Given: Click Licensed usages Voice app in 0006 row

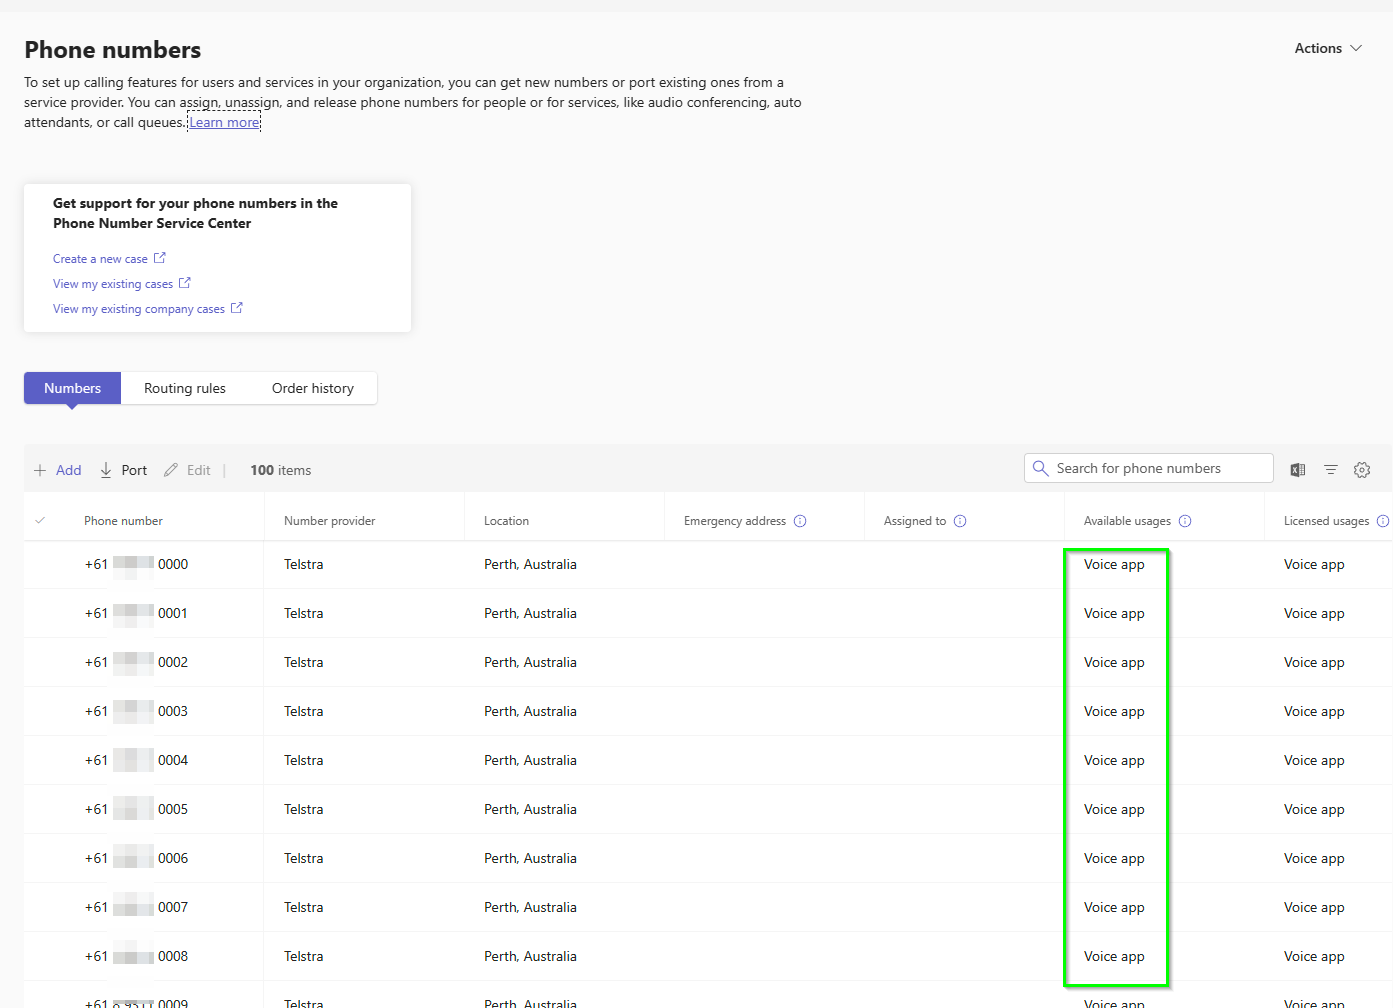Looking at the screenshot, I should 1314,858.
